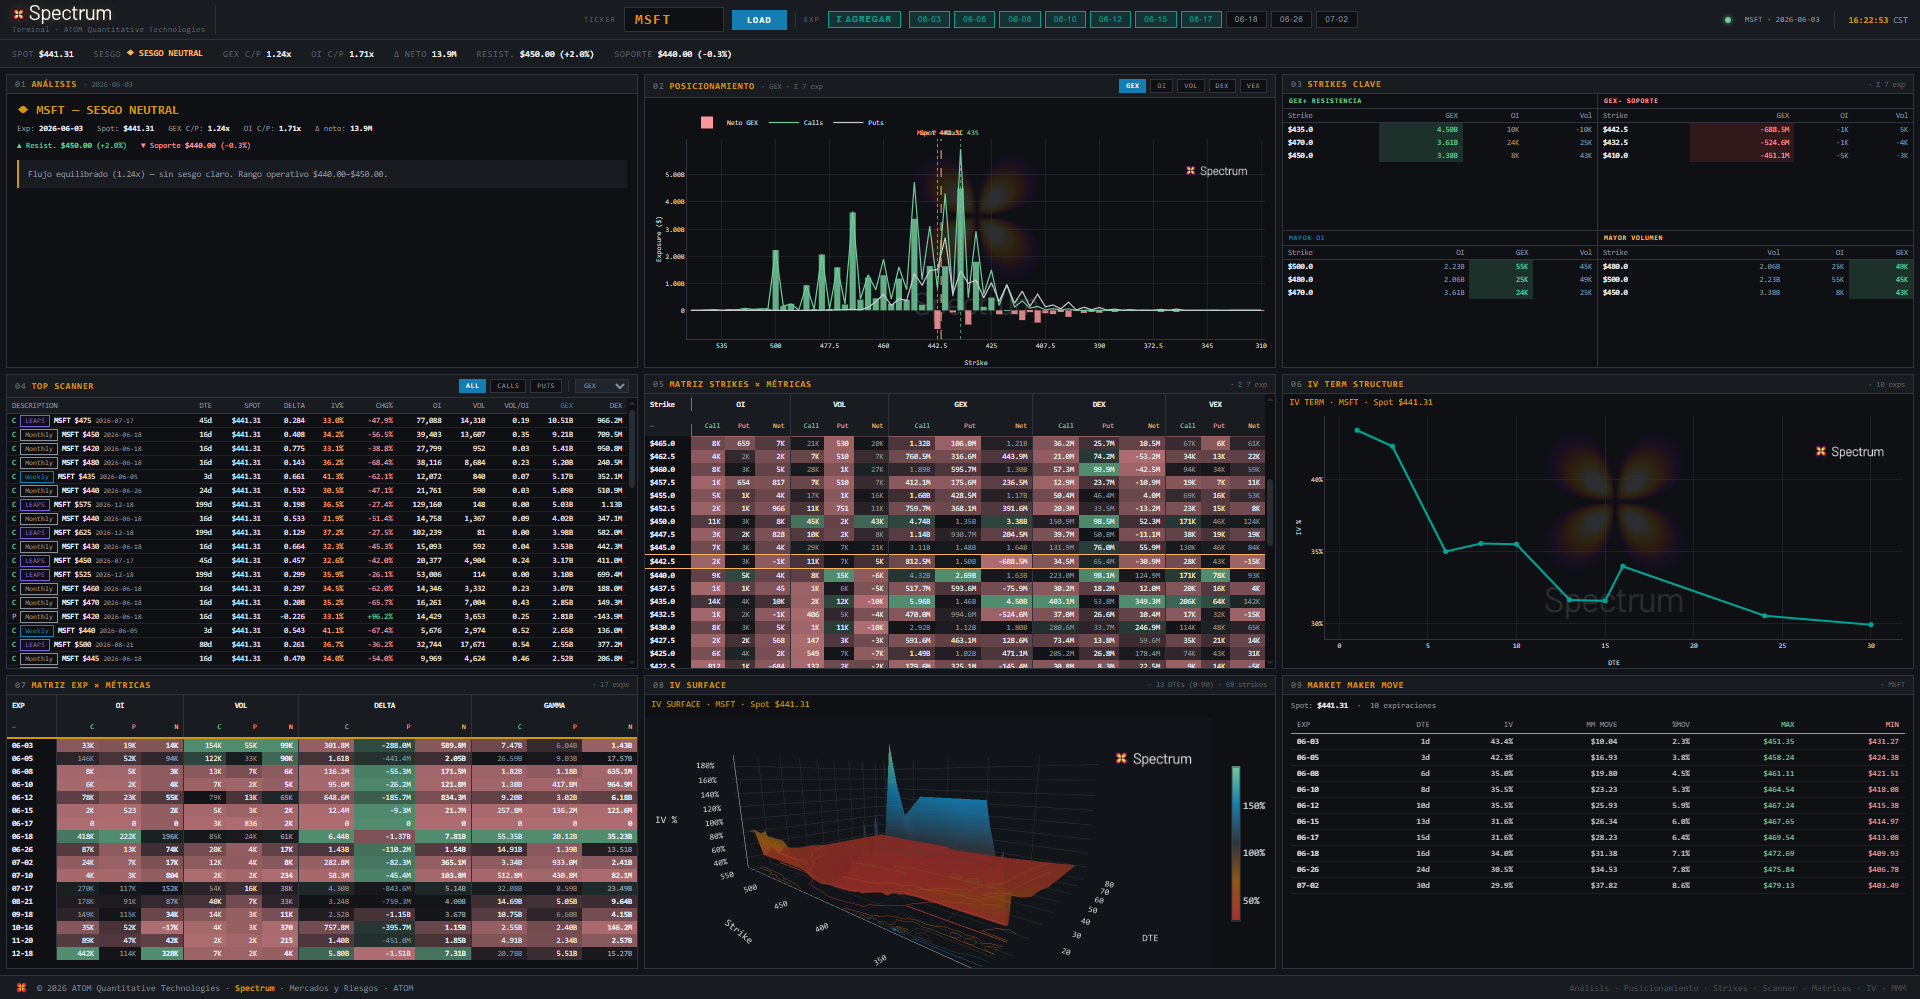Click the Spectrum watermark logo in the Posicionamiento chart

[x=1217, y=171]
